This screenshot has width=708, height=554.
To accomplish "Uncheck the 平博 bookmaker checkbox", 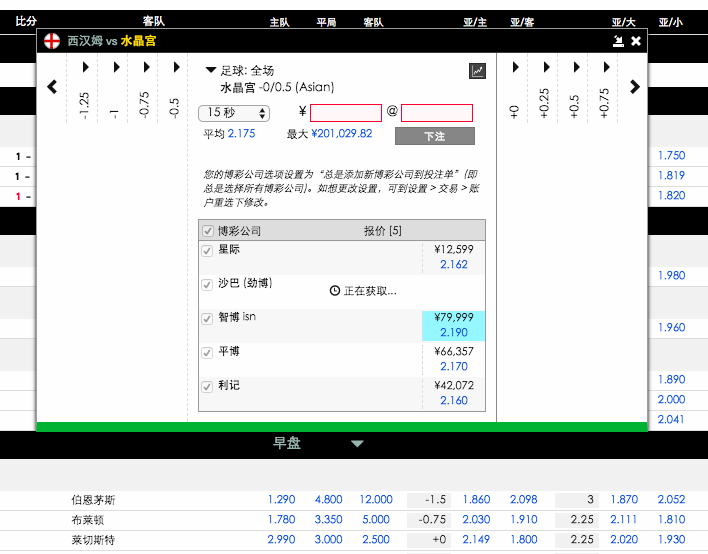I will click(208, 352).
